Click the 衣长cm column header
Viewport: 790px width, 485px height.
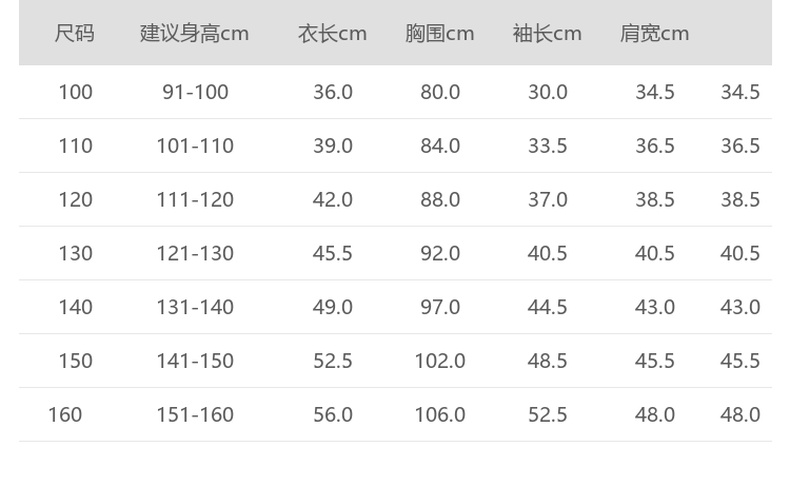[x=332, y=33]
